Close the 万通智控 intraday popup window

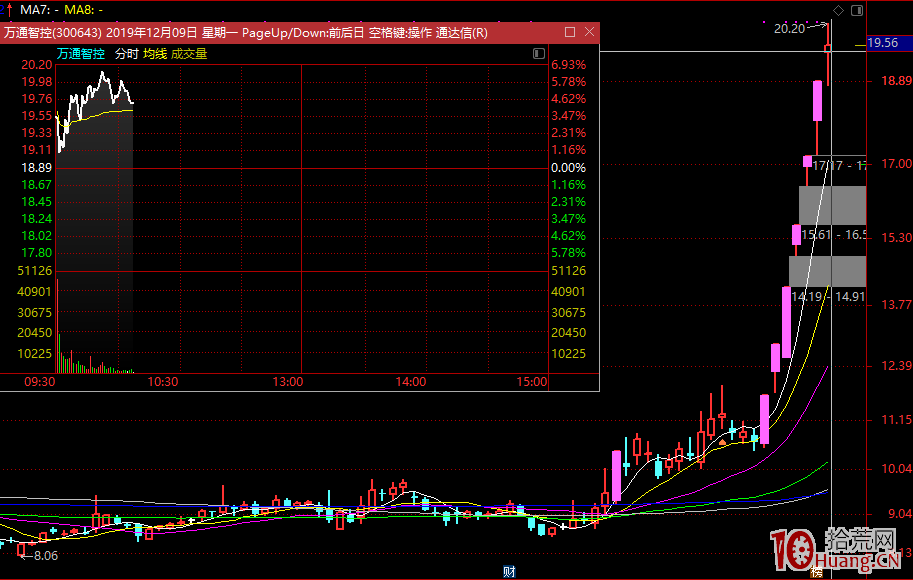588,33
